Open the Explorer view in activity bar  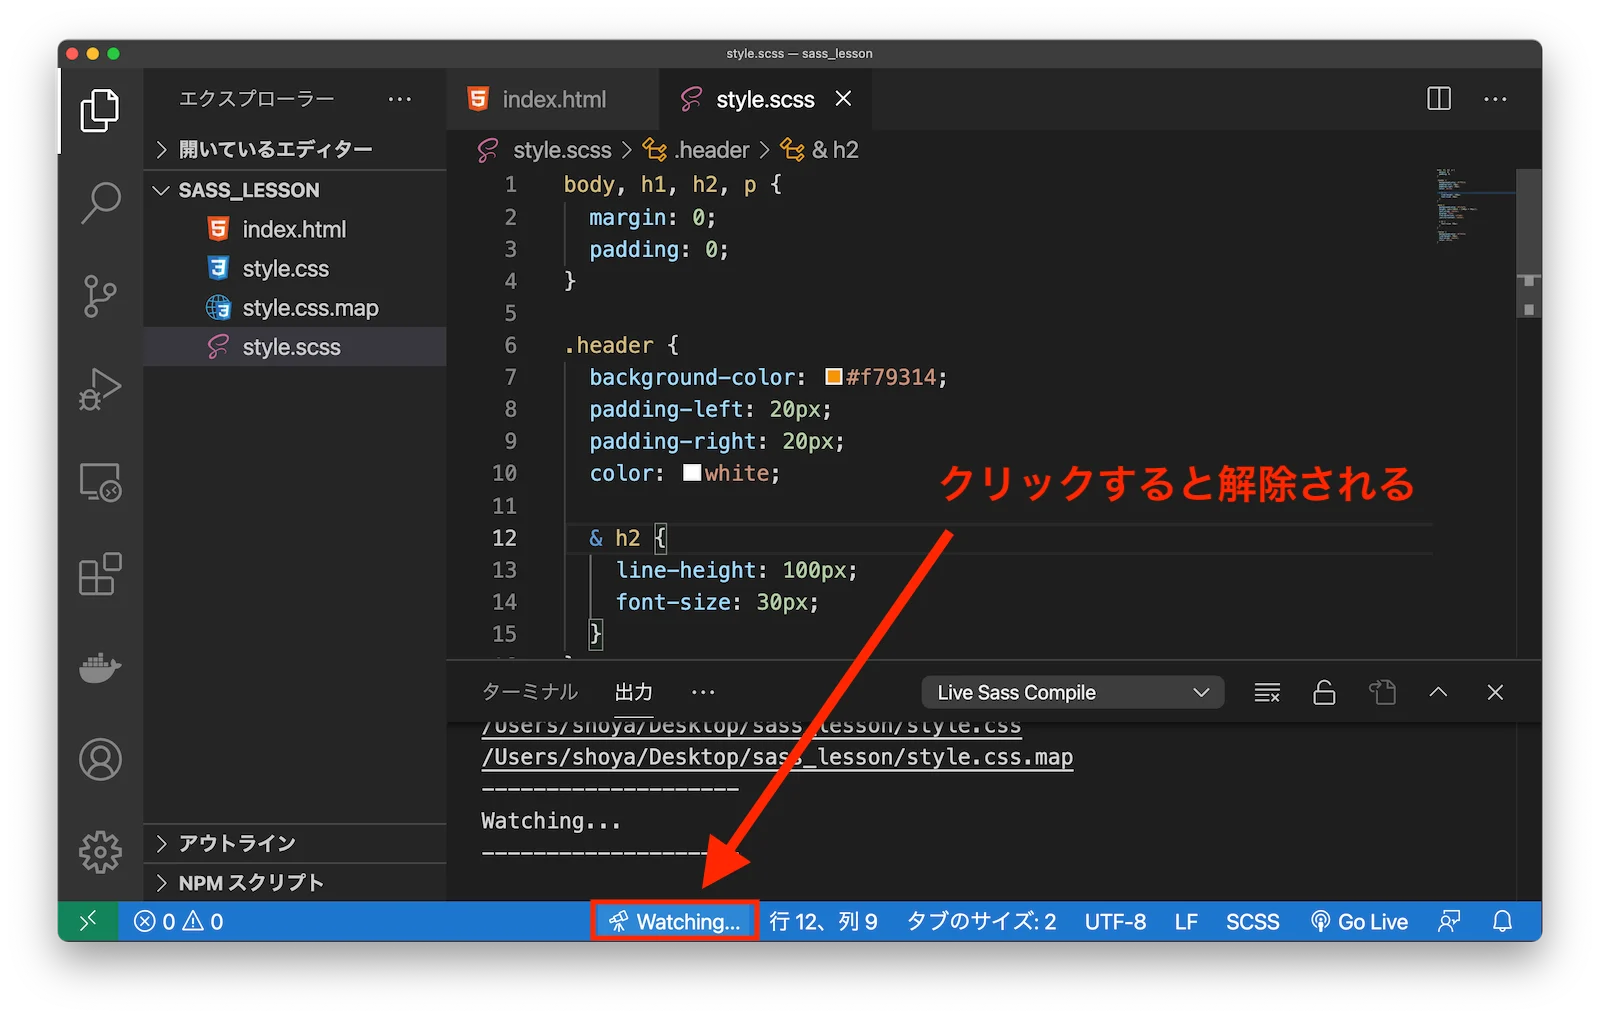click(100, 110)
